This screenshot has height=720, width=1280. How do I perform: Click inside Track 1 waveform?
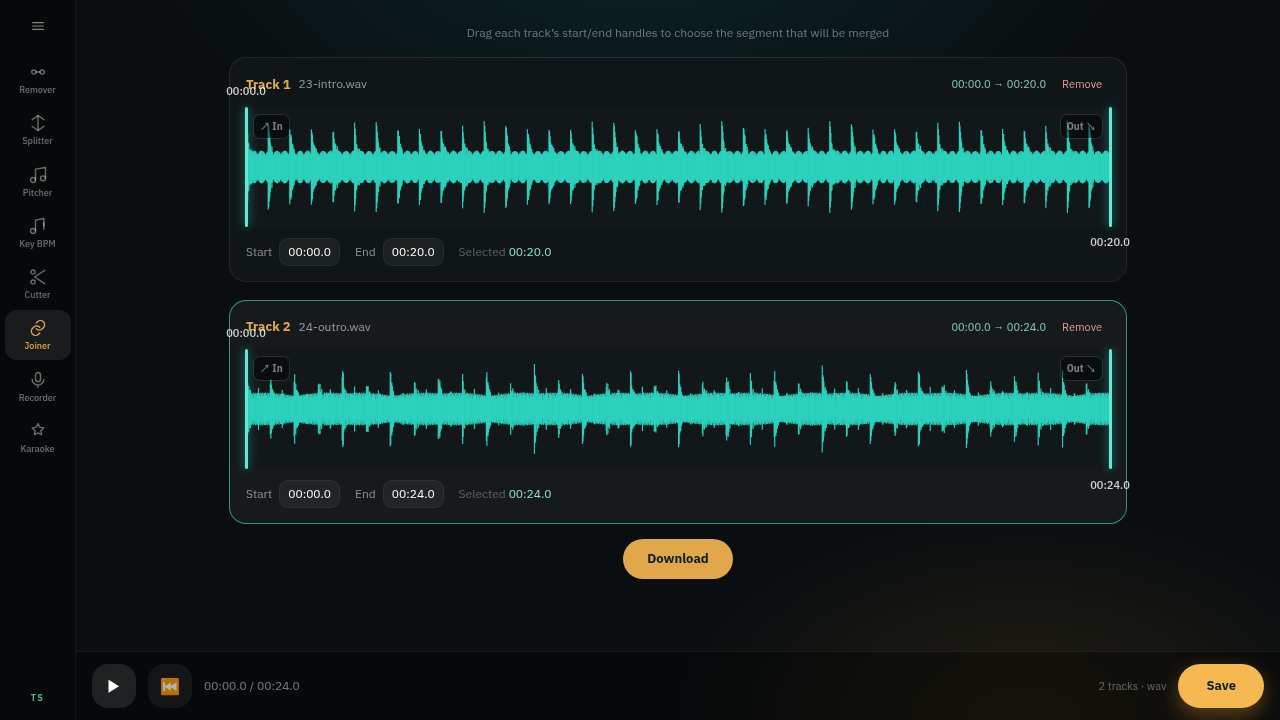[x=678, y=167]
